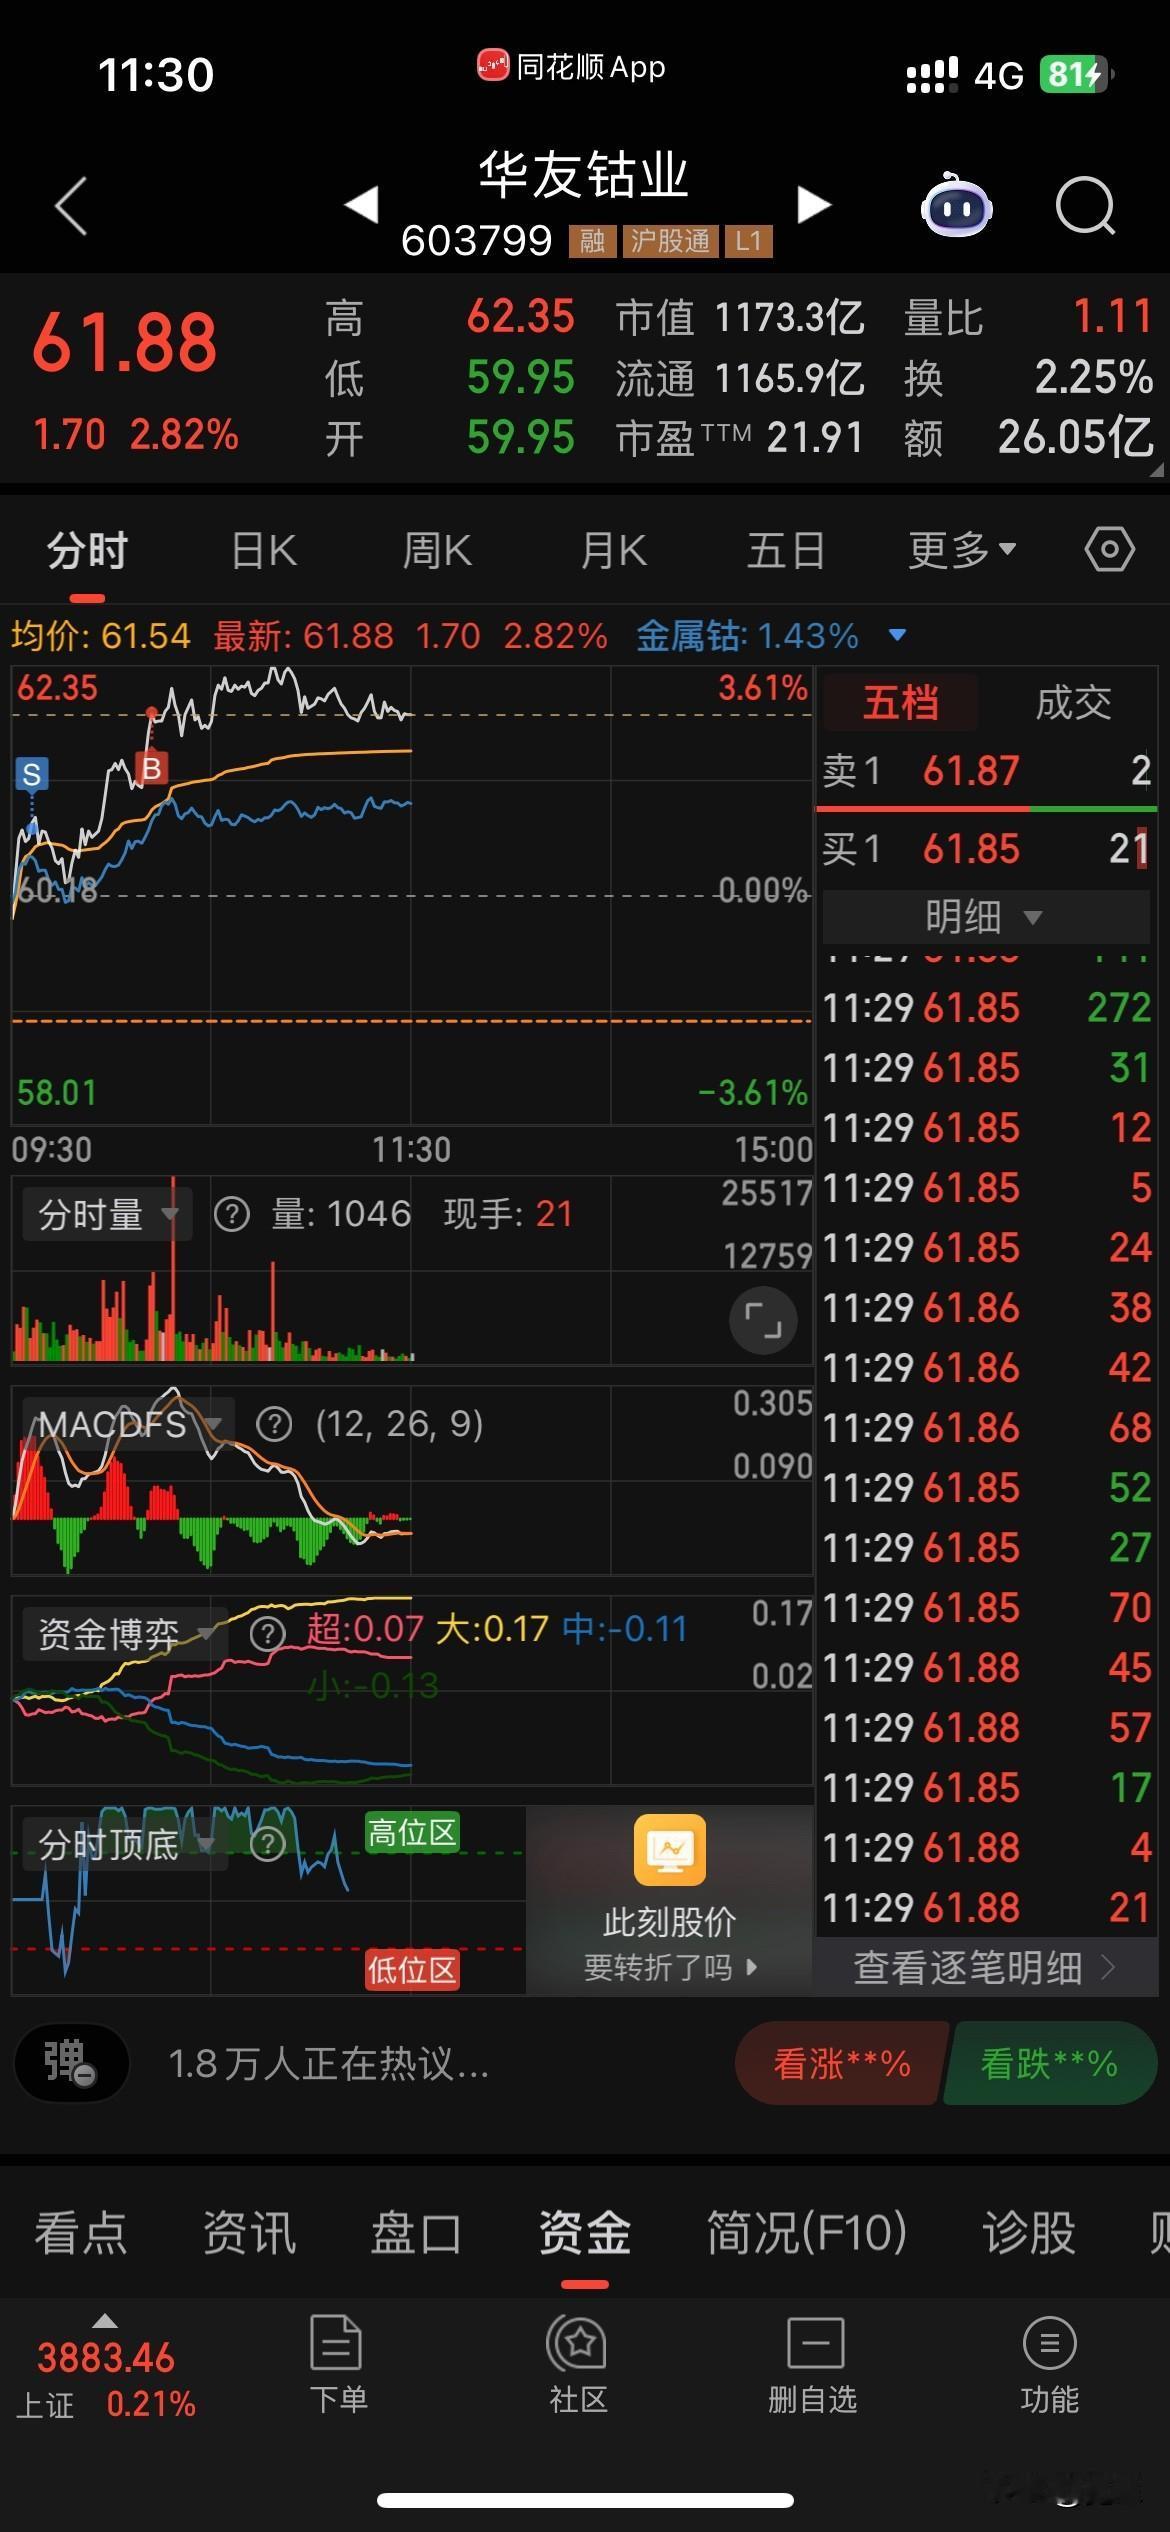
Task: Tap the buy/sell ratio red-green bar
Action: pyautogui.click(x=987, y=807)
